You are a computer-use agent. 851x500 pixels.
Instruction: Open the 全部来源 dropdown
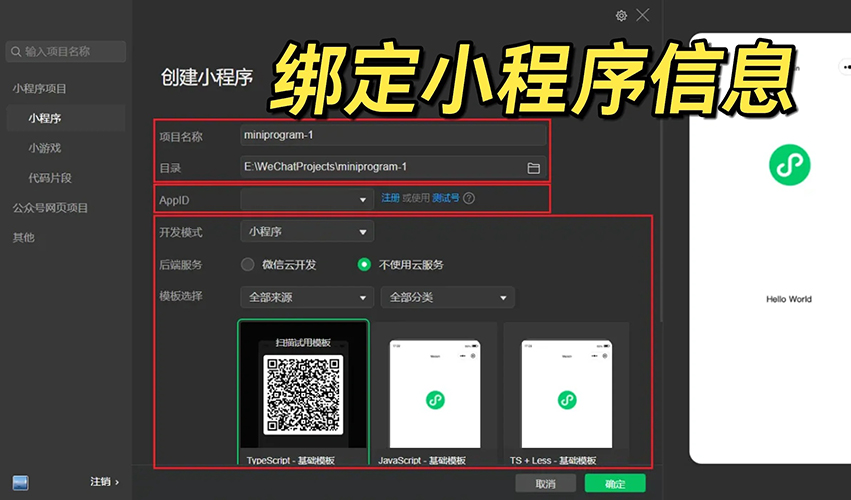[307, 298]
